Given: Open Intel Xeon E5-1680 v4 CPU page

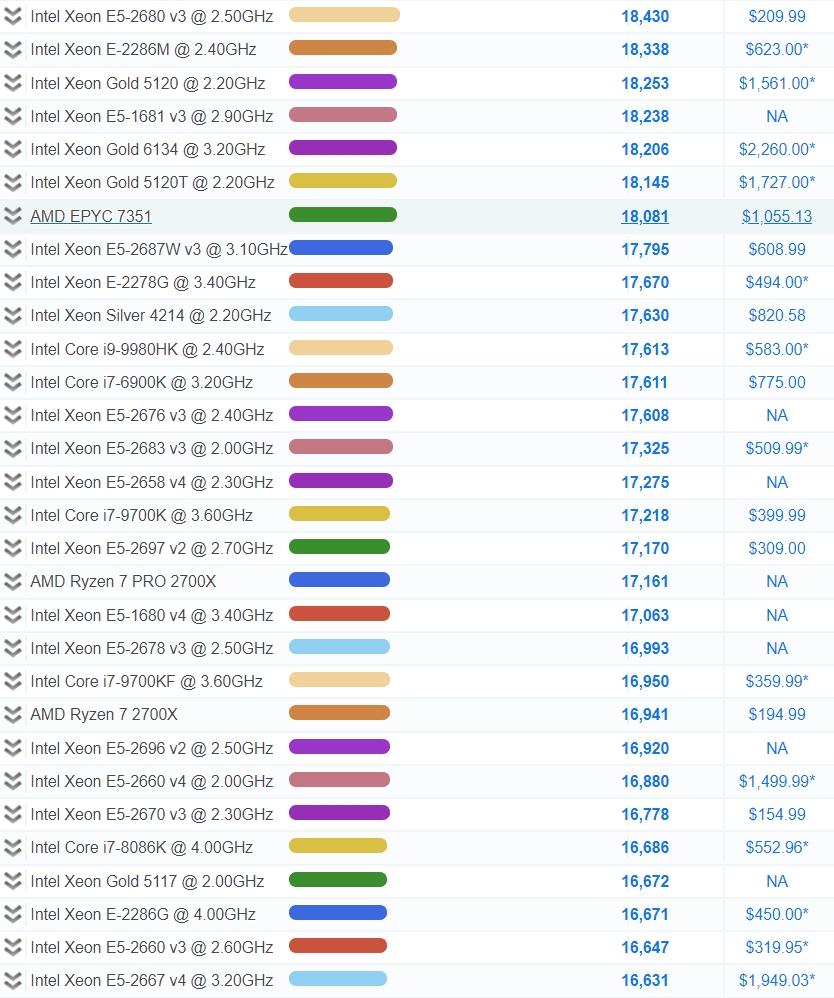Looking at the screenshot, I should point(152,615).
